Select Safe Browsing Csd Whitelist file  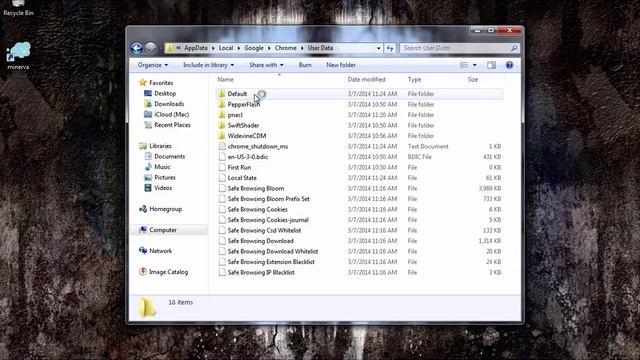pos(264,231)
